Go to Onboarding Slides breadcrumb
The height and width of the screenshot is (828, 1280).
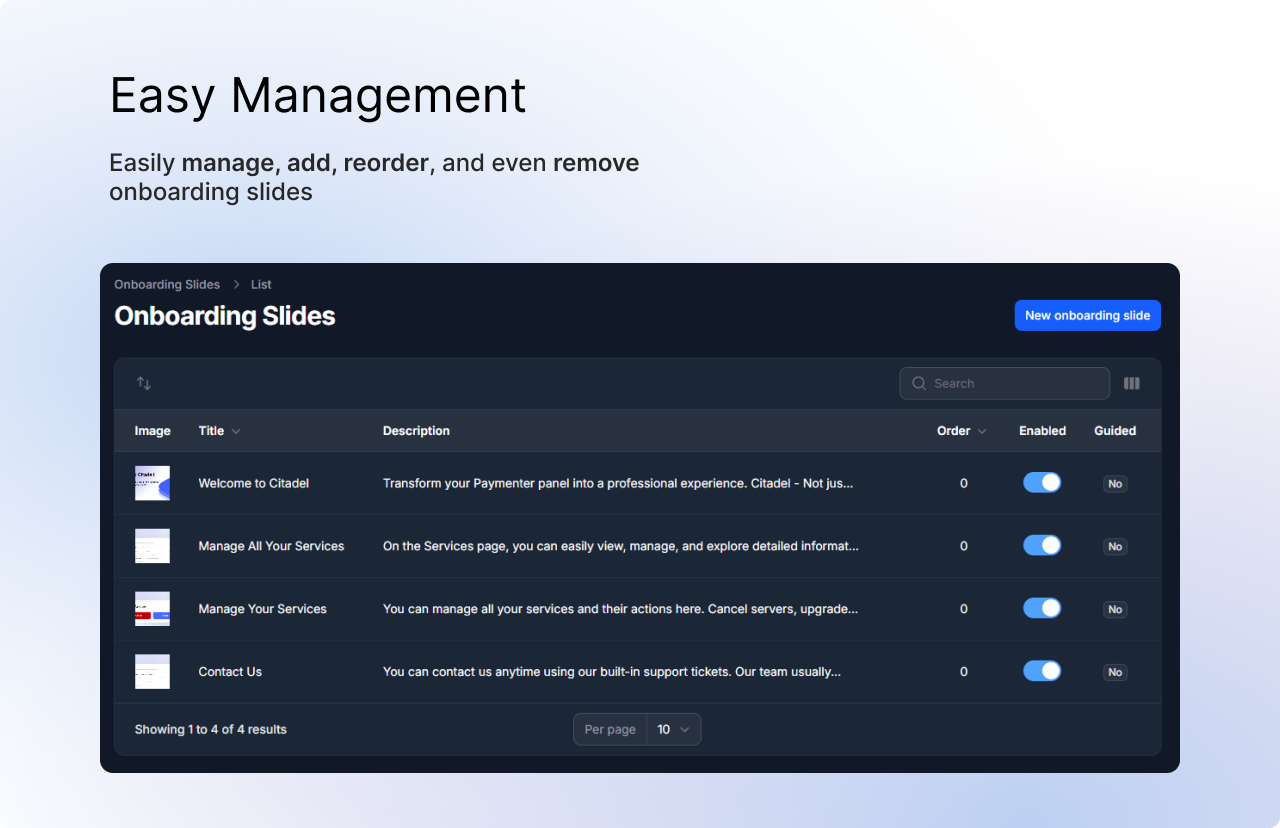coord(167,285)
